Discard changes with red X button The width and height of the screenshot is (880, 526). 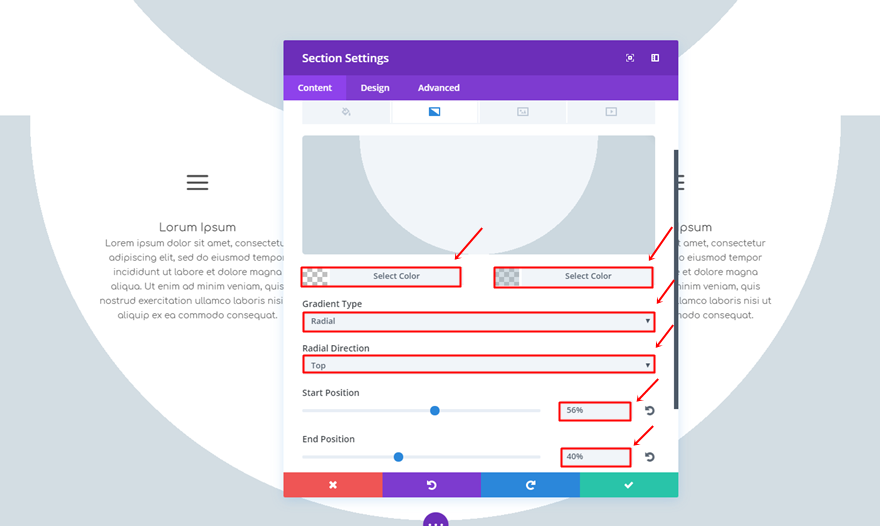click(x=333, y=485)
